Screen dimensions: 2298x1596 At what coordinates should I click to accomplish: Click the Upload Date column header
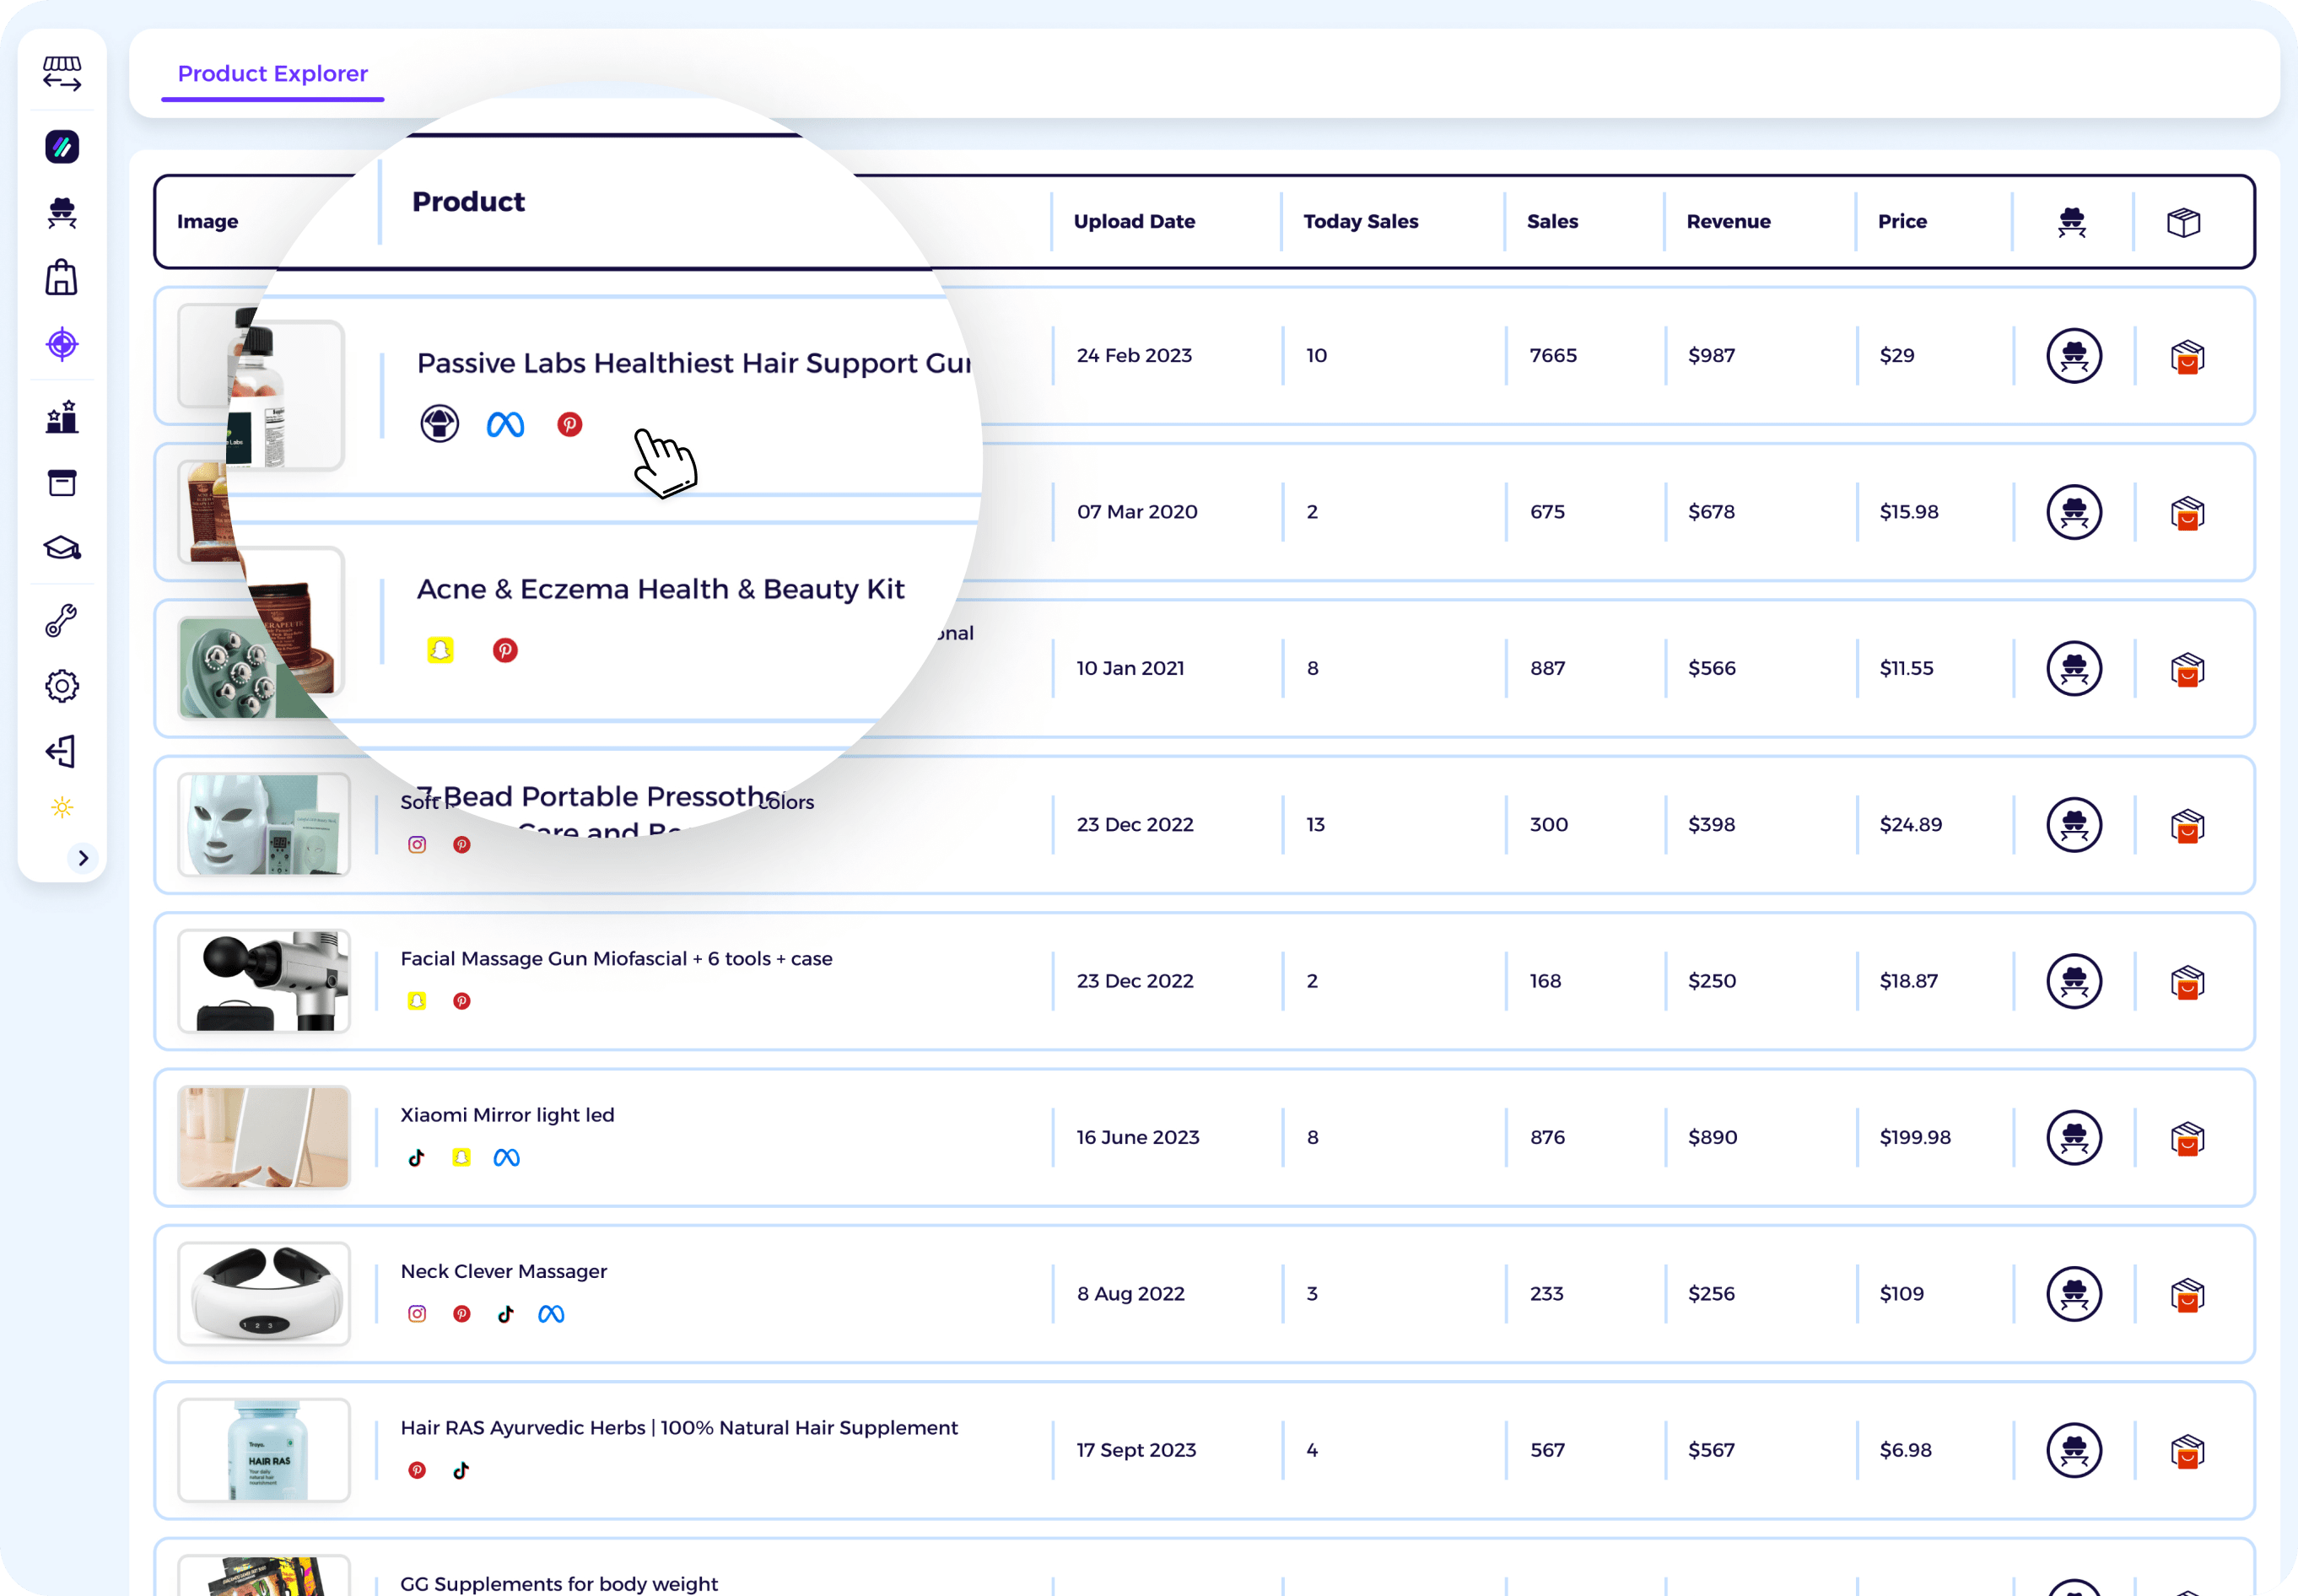point(1134,221)
